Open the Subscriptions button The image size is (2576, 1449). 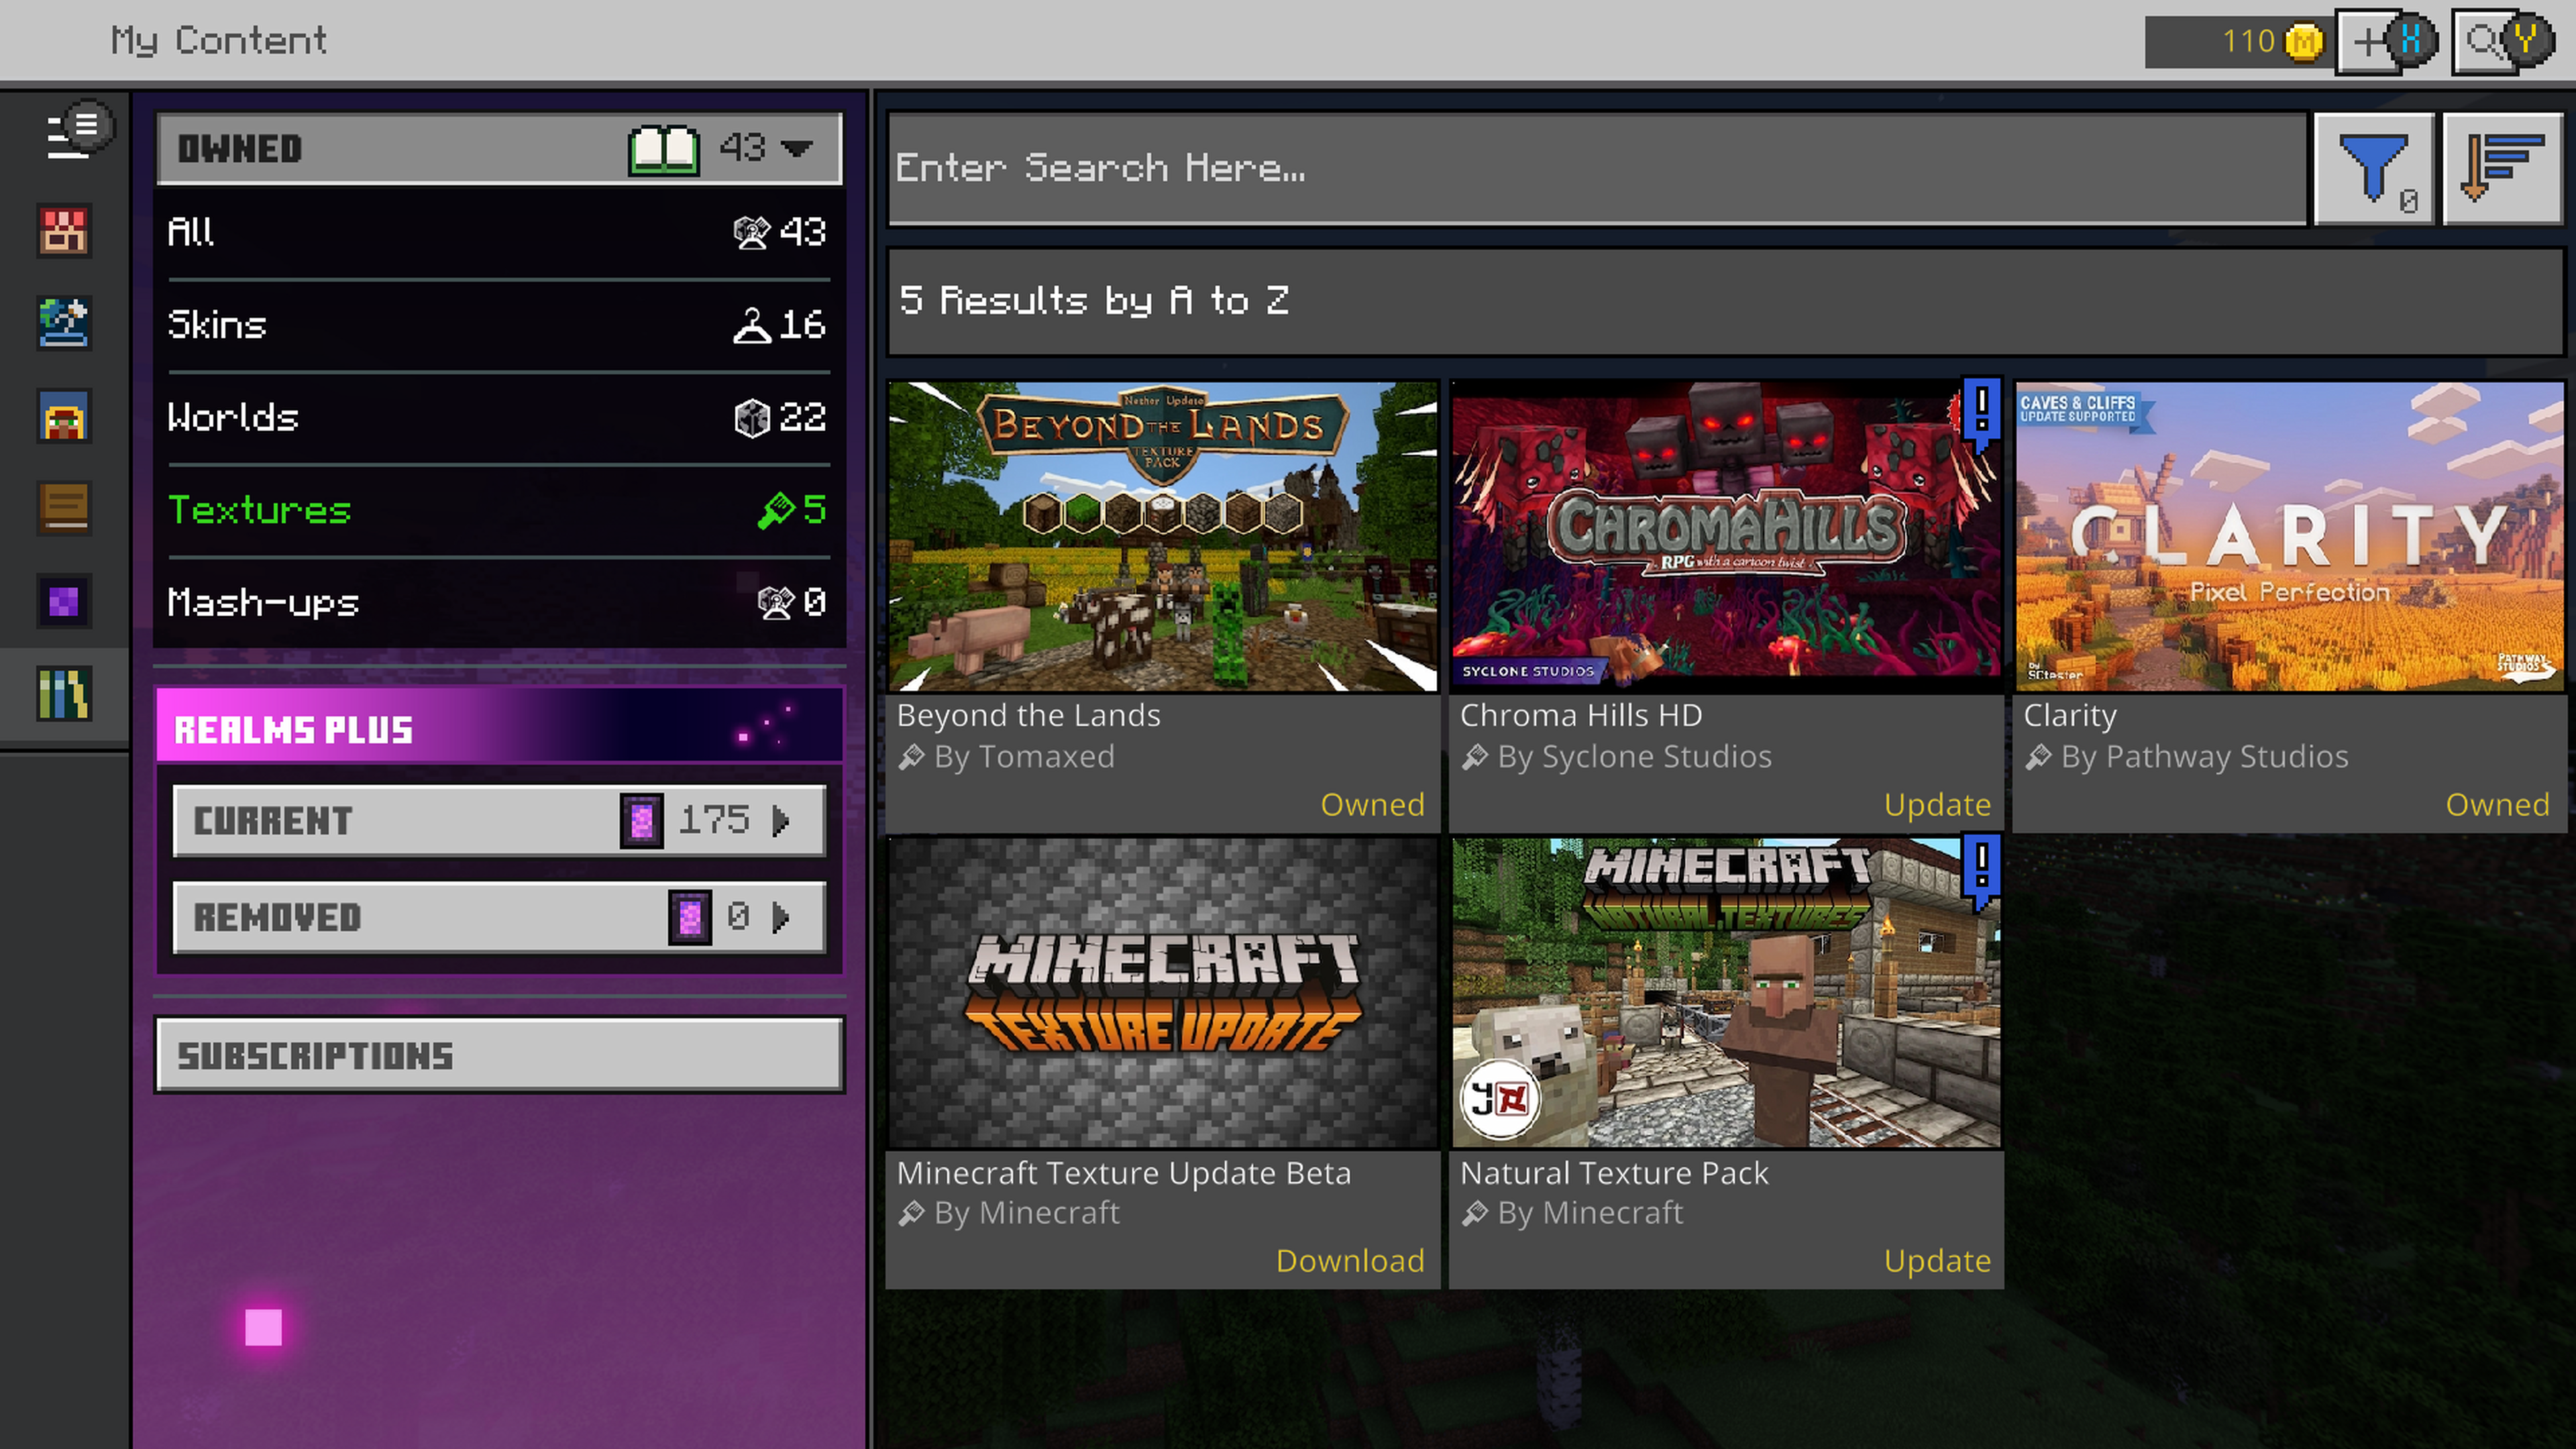tap(500, 1055)
